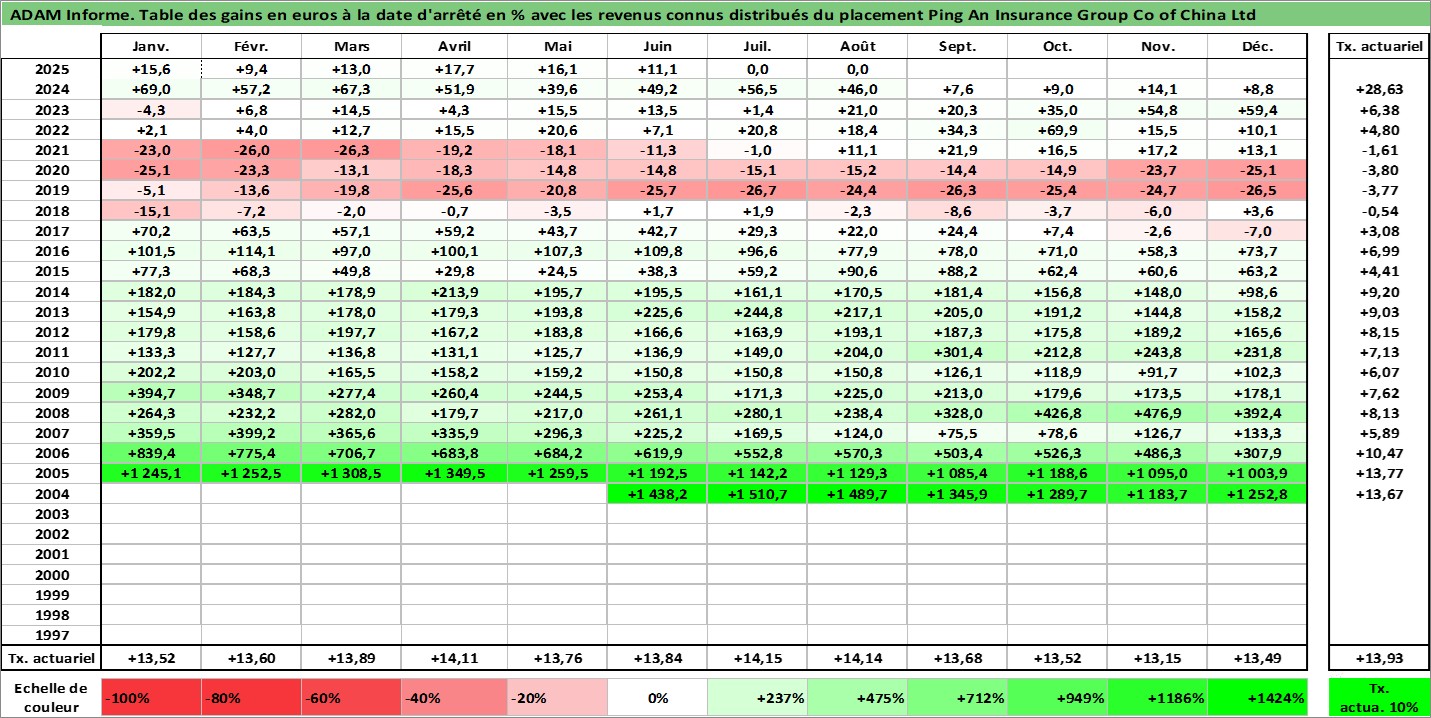This screenshot has width=1431, height=718.
Task: Click the +1 245,1 cell for Janv. 2005
Action: pos(151,474)
